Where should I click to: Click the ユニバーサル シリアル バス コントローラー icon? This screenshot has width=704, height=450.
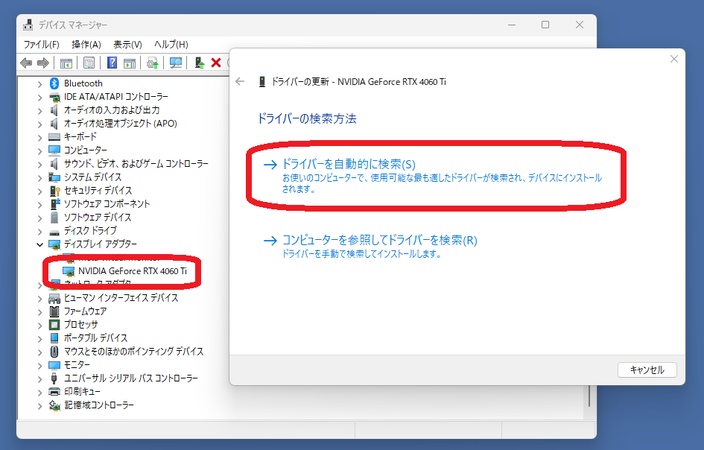54,378
